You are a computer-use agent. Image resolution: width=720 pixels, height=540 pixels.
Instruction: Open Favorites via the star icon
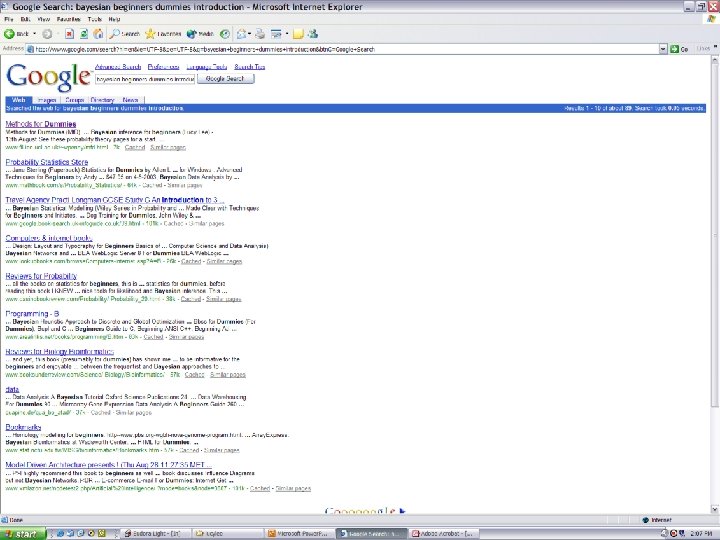[163, 34]
